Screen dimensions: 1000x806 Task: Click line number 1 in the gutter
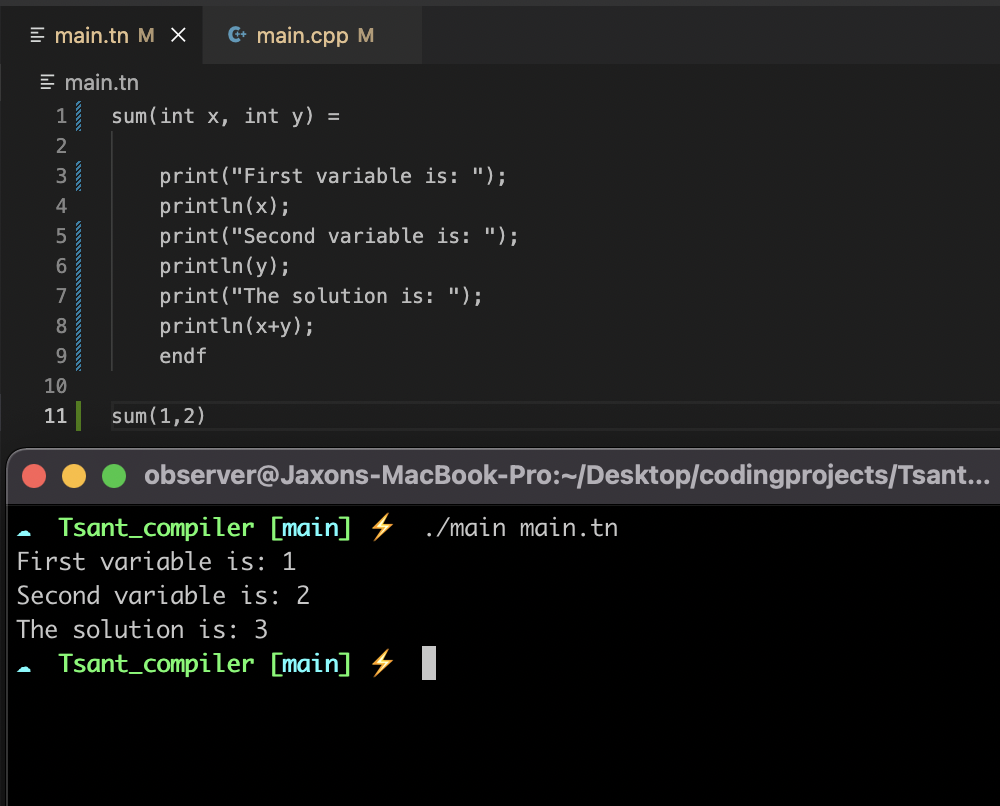coord(61,116)
